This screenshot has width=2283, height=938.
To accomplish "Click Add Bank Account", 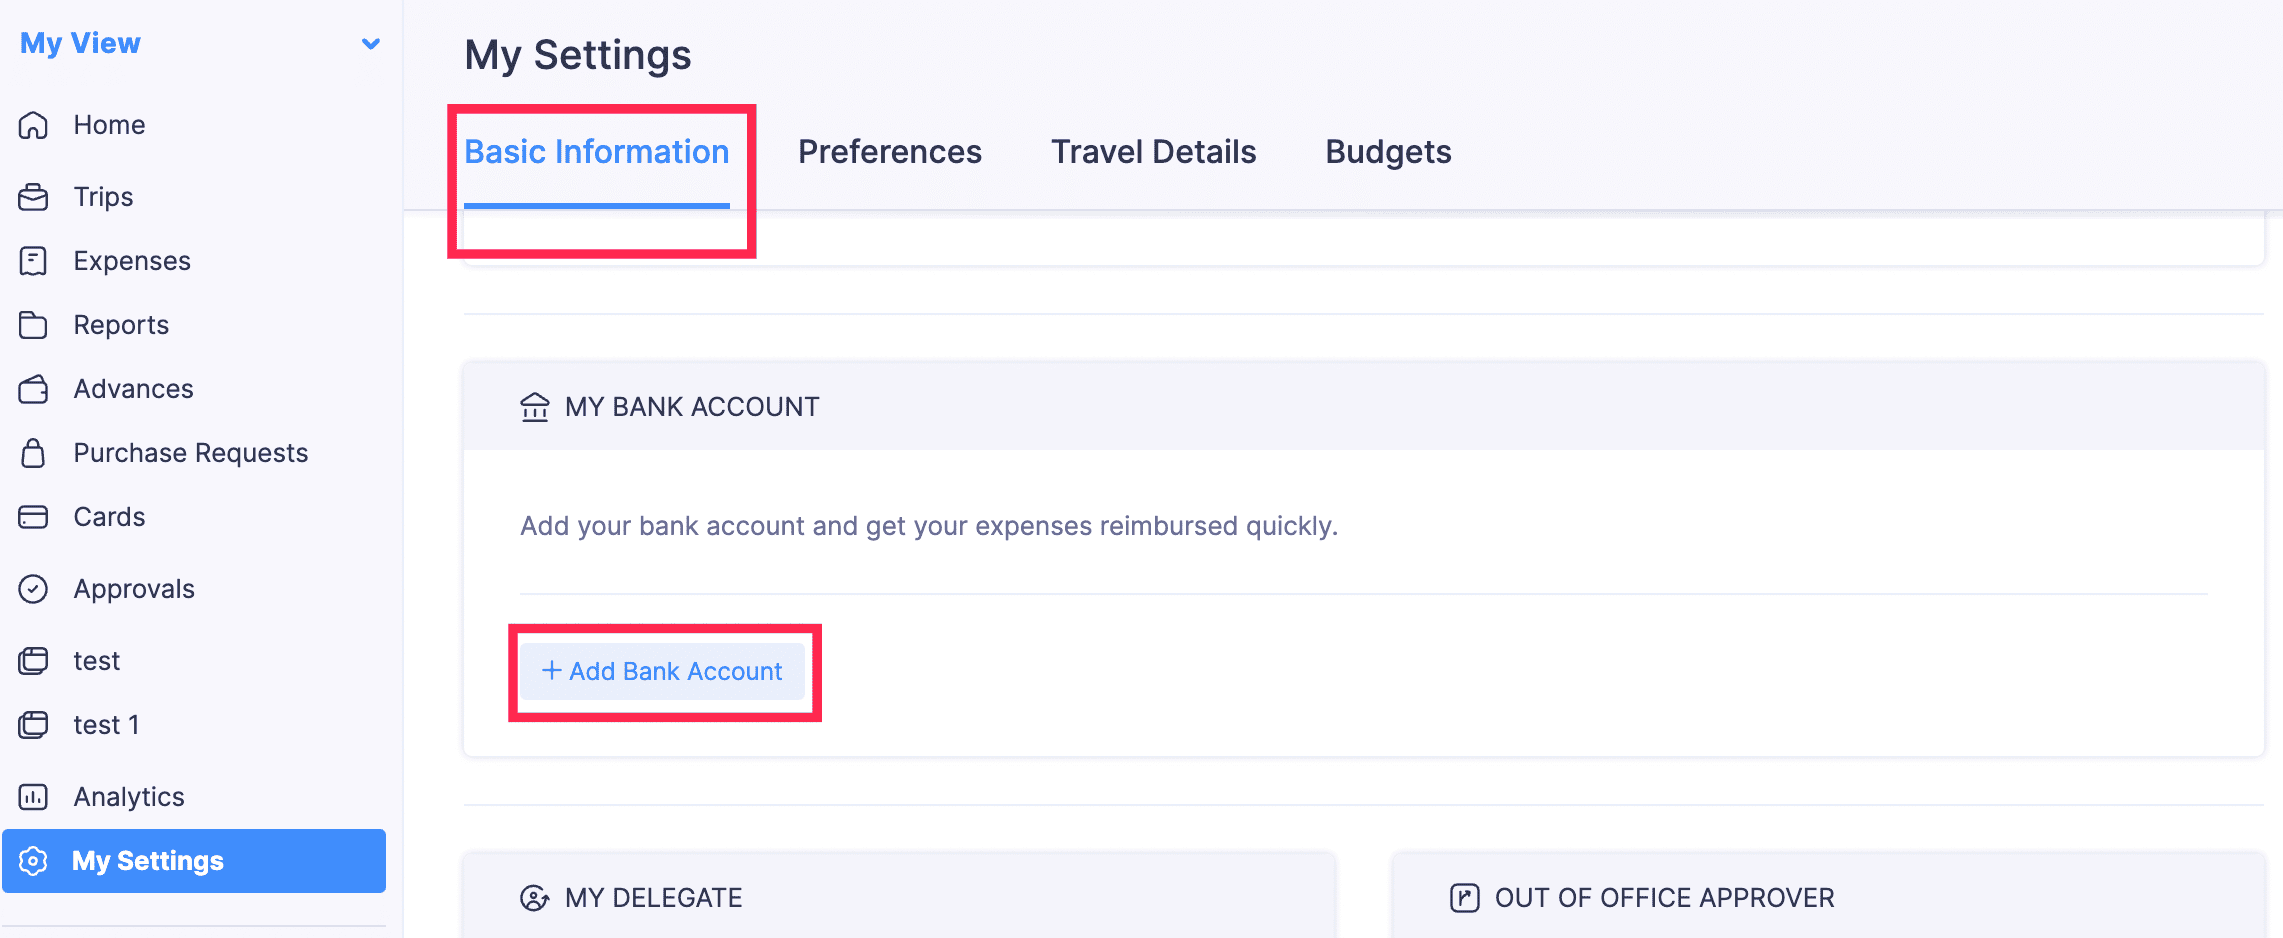I will click(x=663, y=671).
